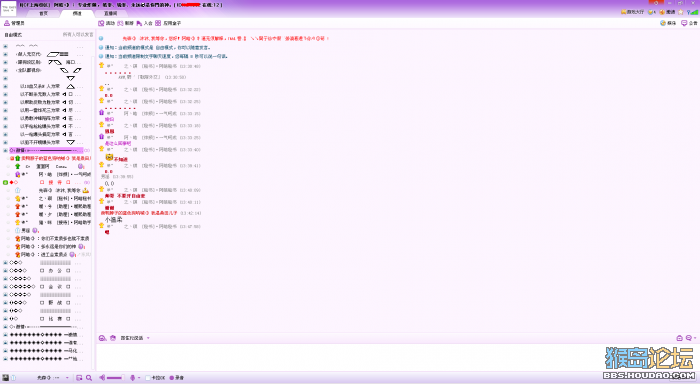Click the 不知道 chat message with emoji
This screenshot has width=700, height=384.
tap(117, 158)
